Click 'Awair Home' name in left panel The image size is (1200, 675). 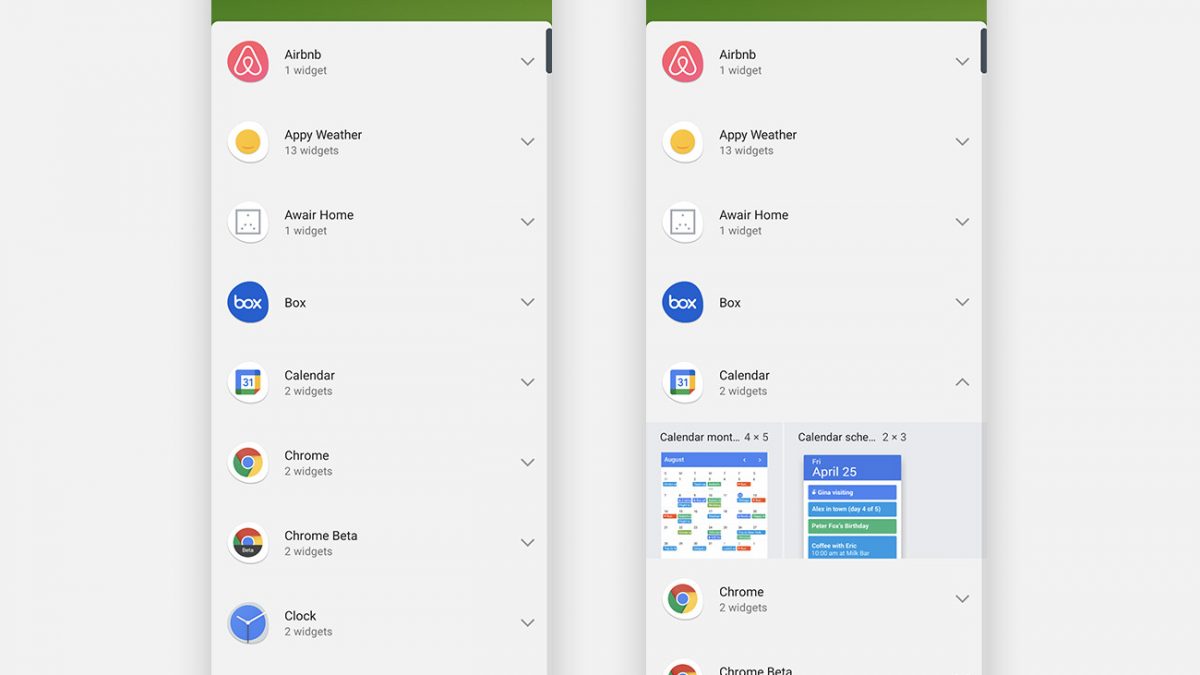pyautogui.click(x=319, y=215)
